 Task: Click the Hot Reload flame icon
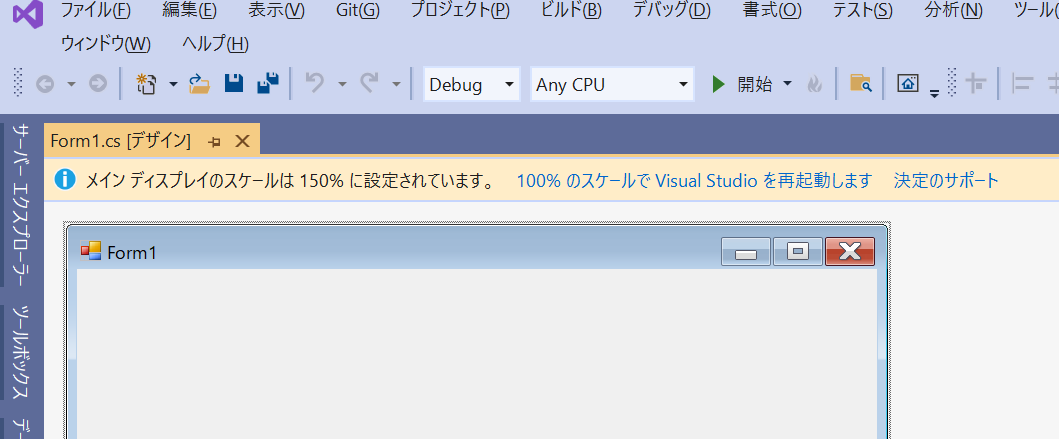(x=815, y=84)
